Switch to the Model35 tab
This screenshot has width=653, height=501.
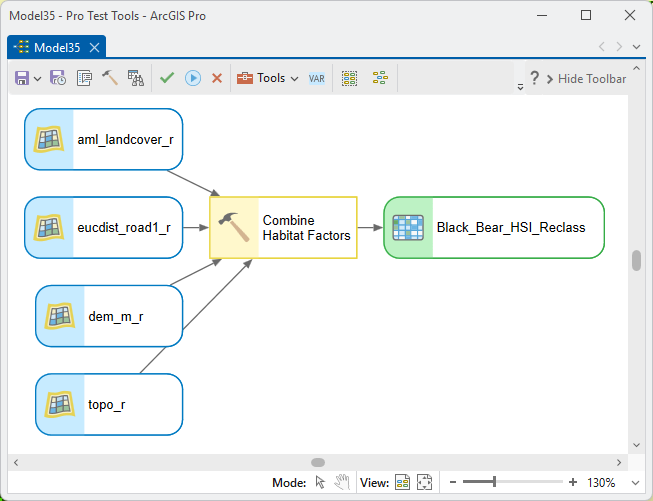click(x=57, y=47)
